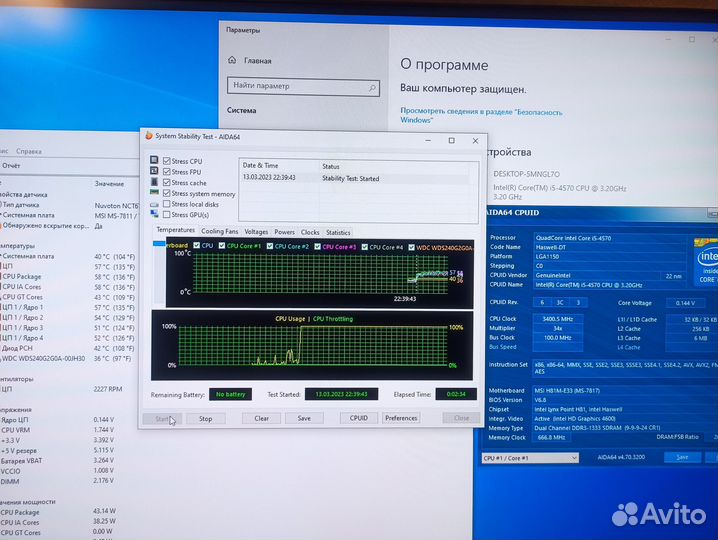Open the Clocks tab

(310, 232)
